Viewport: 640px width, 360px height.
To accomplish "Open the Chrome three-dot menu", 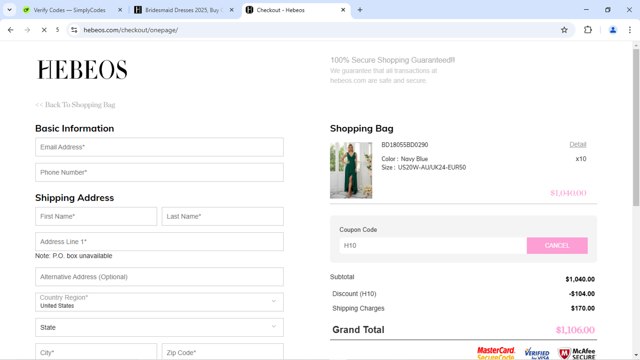I will coord(630,30).
